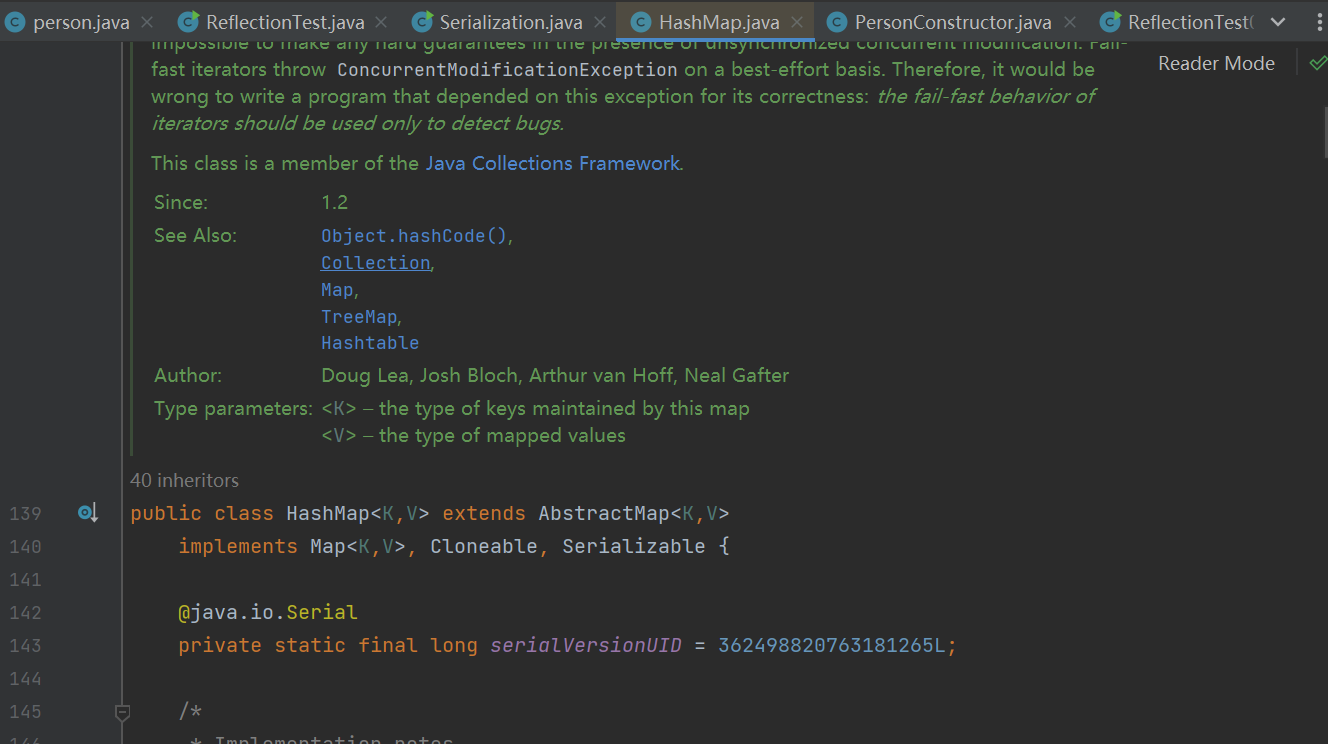
Task: Switch to the ReflectionTest.java tab
Action: click(285, 22)
